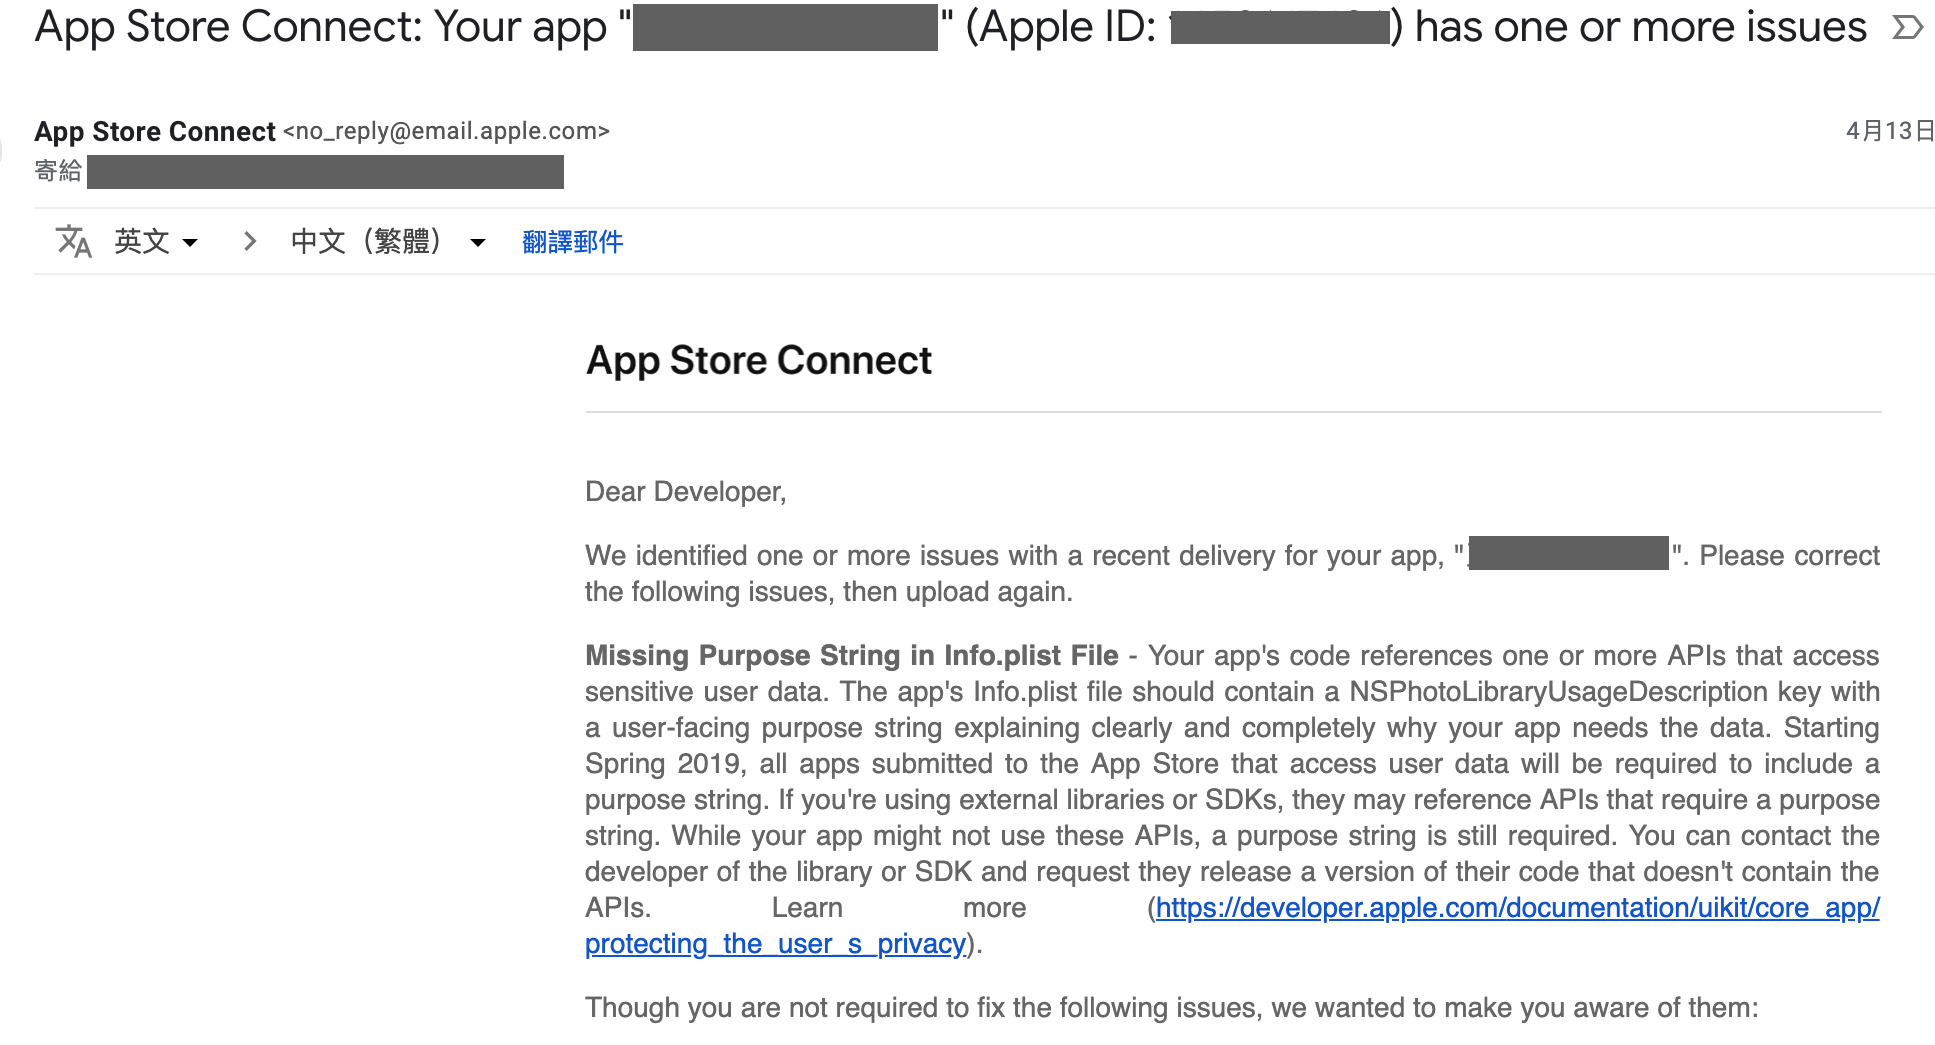The image size is (1935, 1045).
Task: Select the sender name App Store Connect
Action: [154, 131]
